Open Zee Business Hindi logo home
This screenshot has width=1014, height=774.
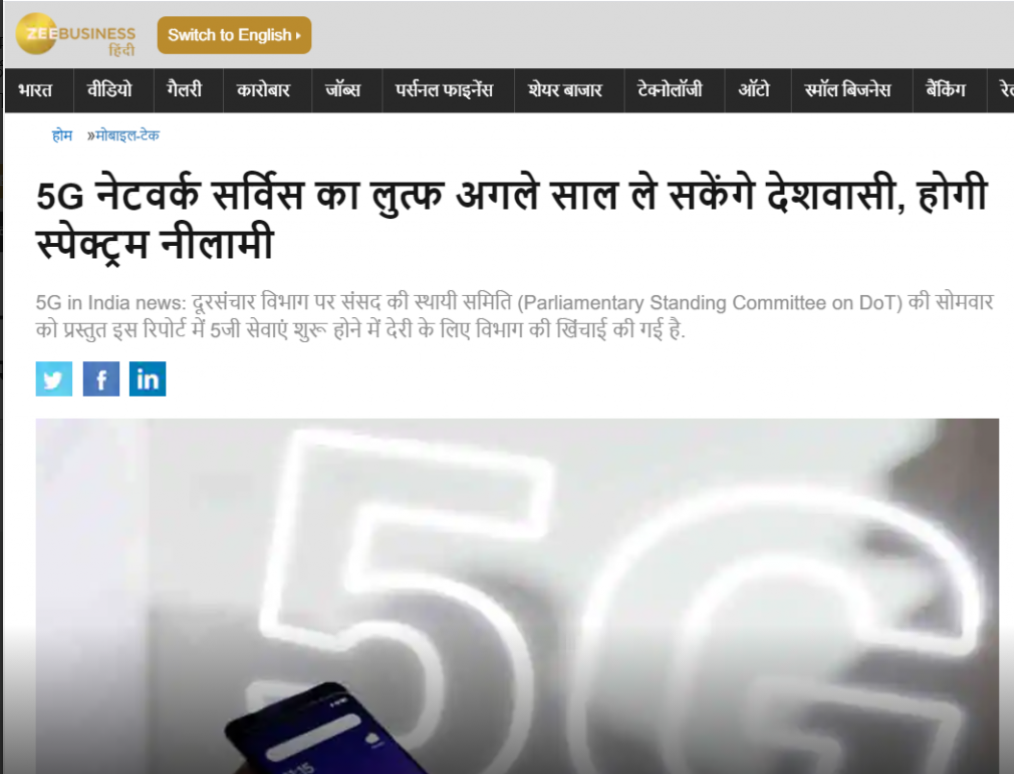(76, 35)
